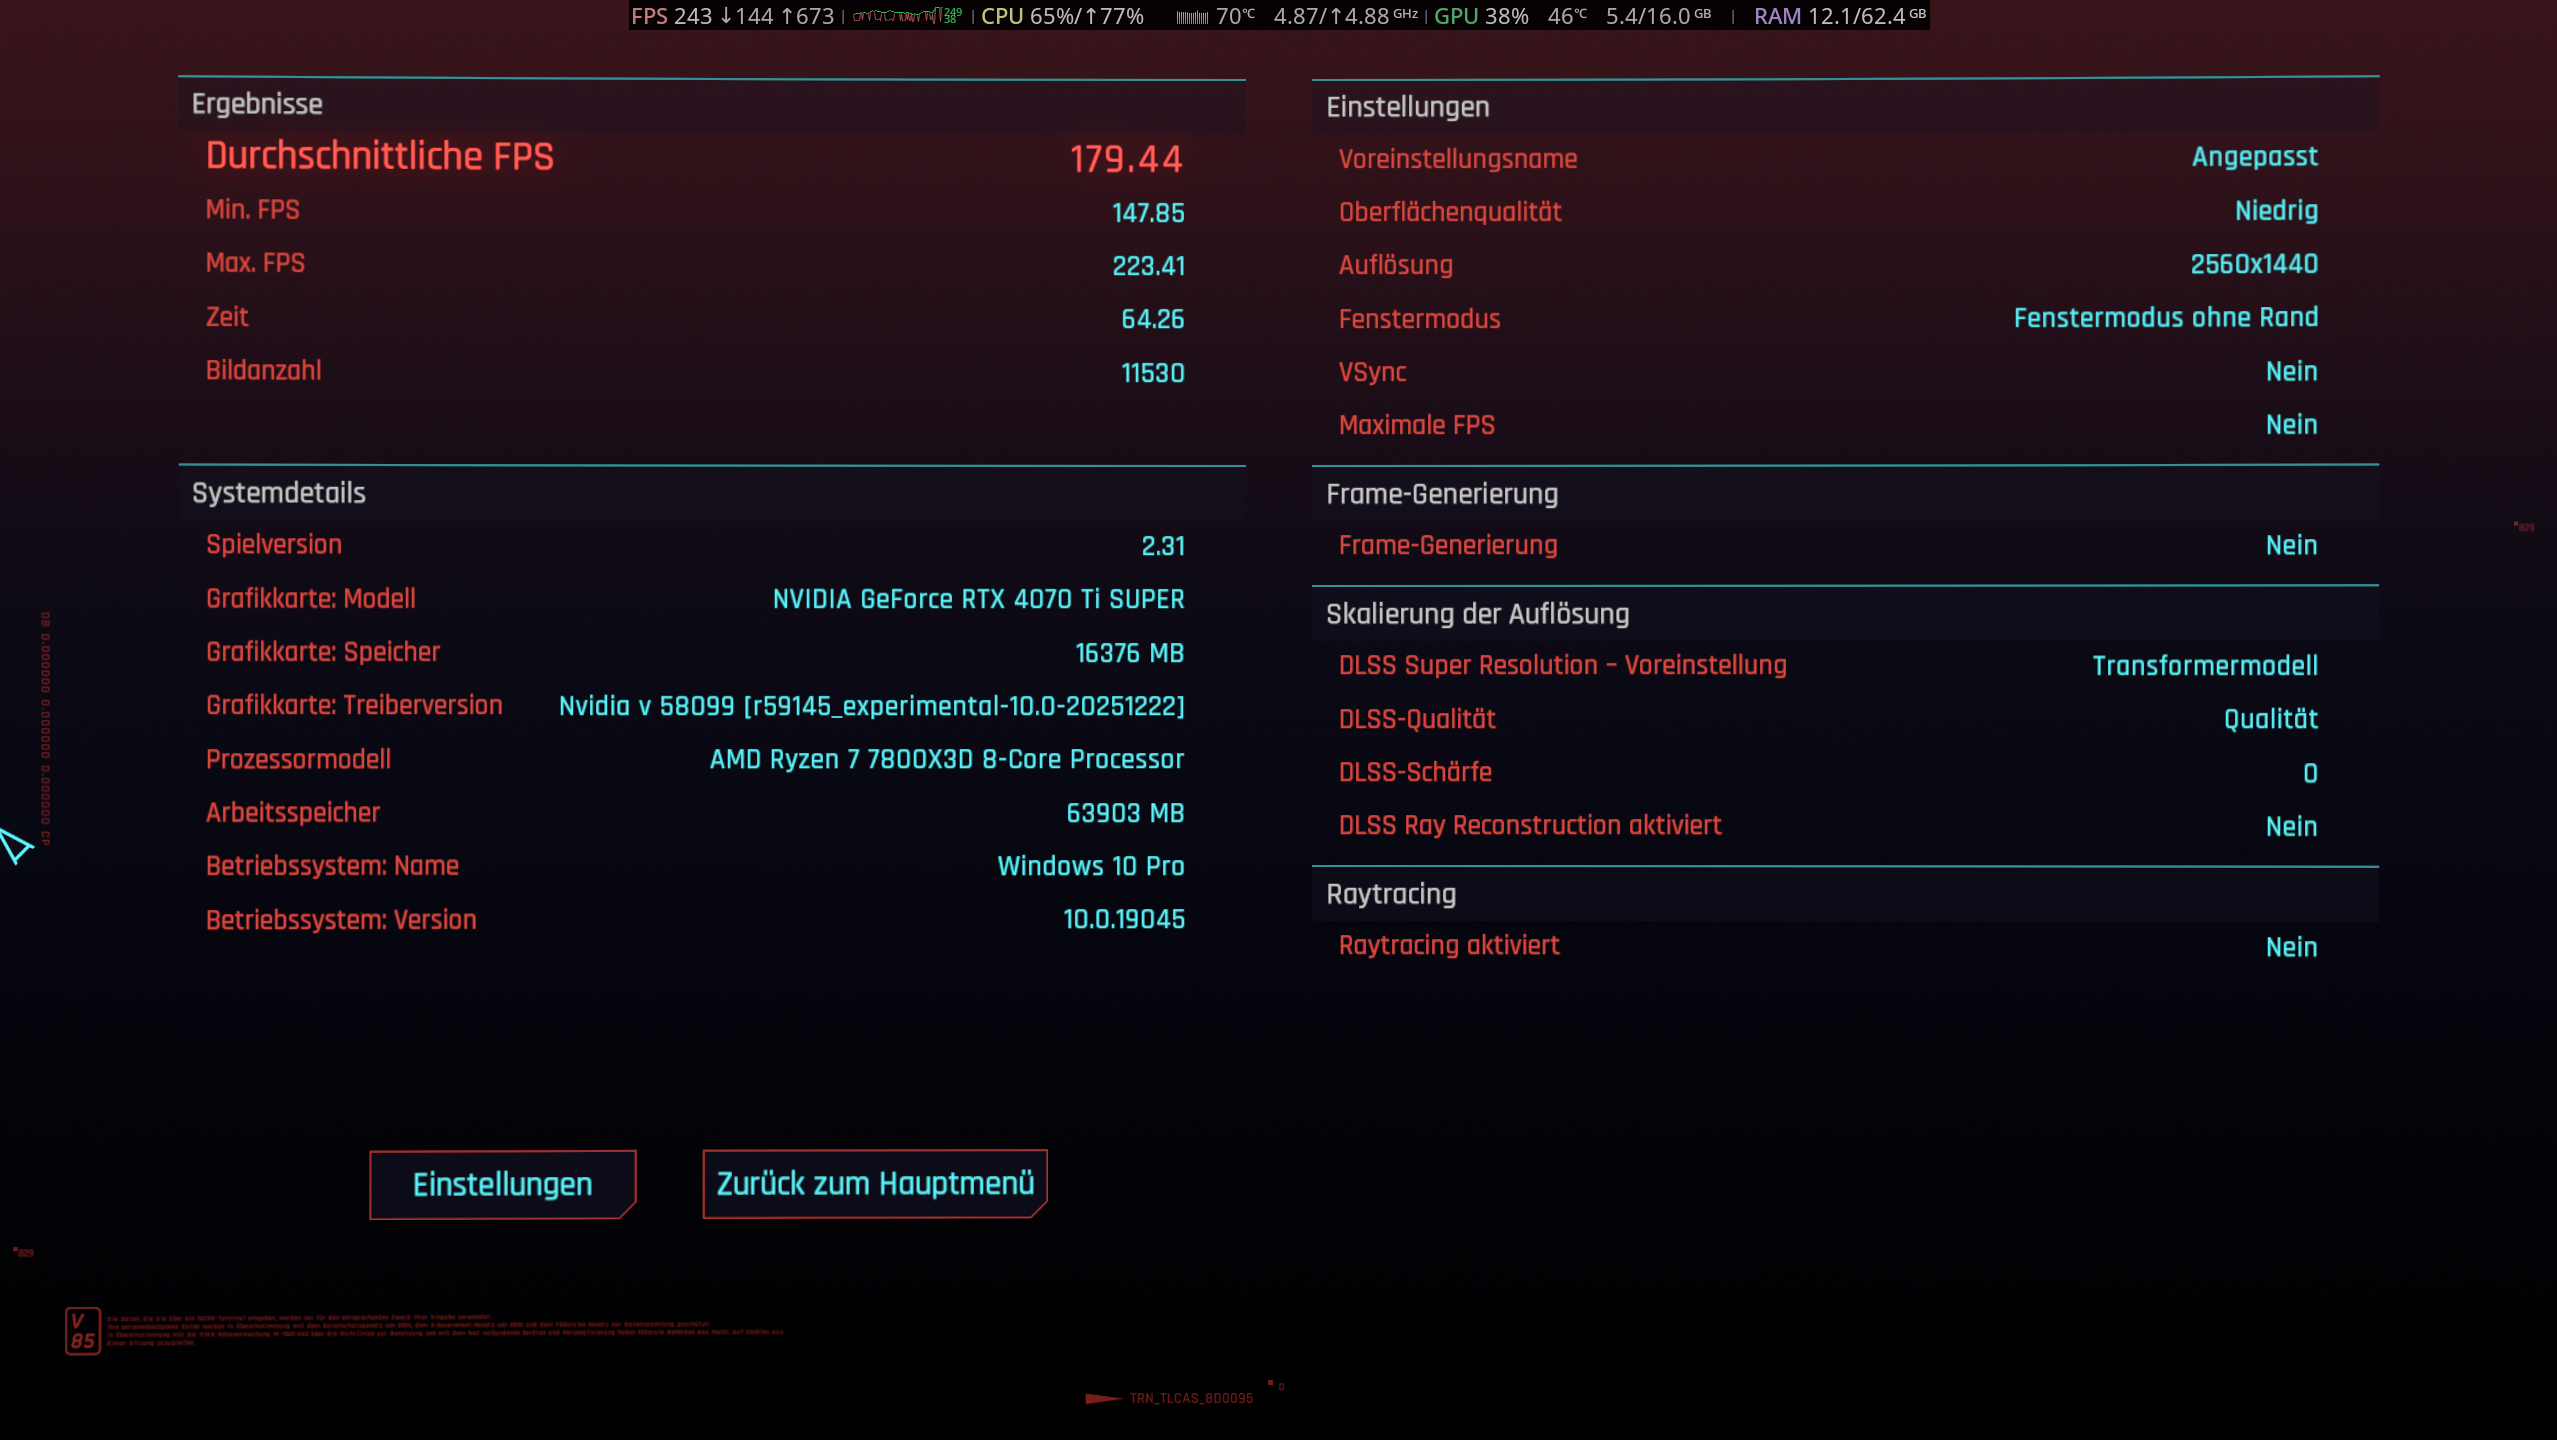The height and width of the screenshot is (1440, 2557).
Task: Click Fenstermodus ohne Rand value
Action: click(x=2165, y=318)
